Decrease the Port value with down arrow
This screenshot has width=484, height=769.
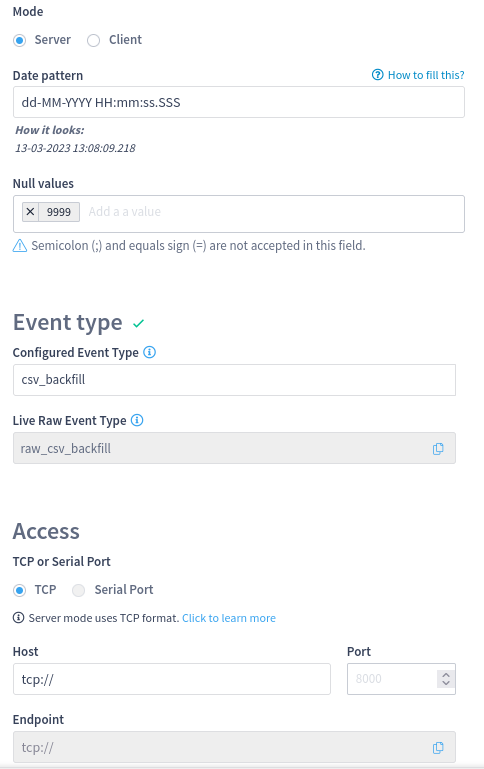(446, 683)
